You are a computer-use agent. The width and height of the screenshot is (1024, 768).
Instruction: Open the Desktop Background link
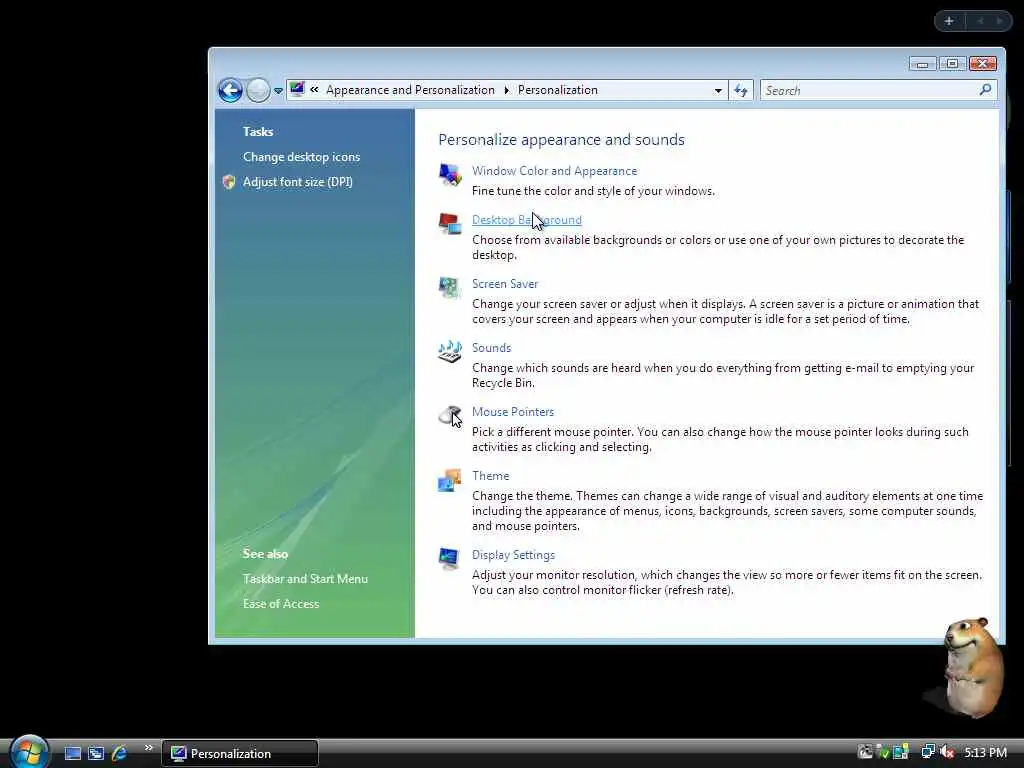click(526, 220)
